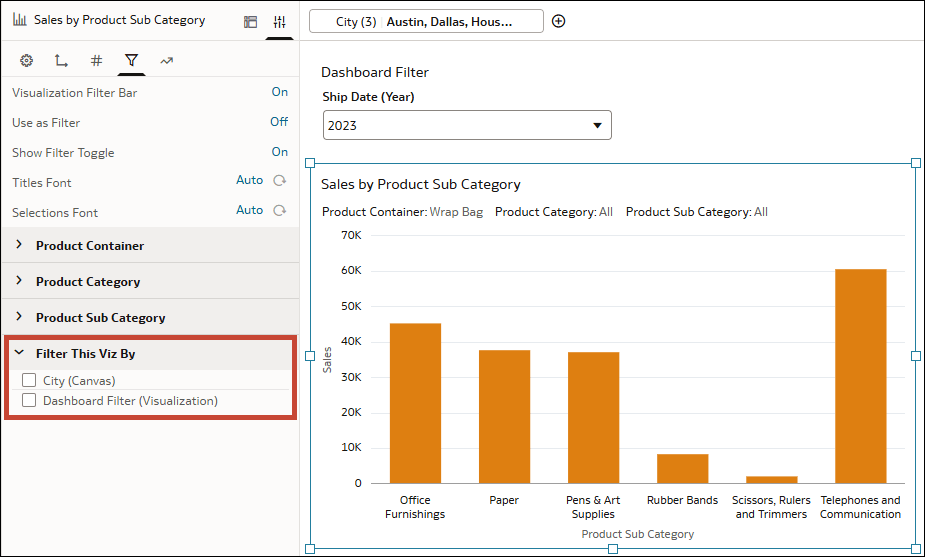The height and width of the screenshot is (557, 925).
Task: Click the add filter plus icon
Action: pos(558,21)
